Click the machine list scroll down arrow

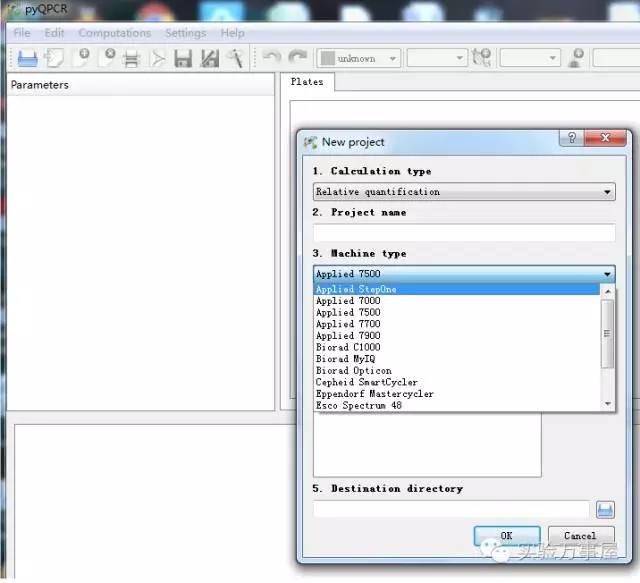[608, 404]
